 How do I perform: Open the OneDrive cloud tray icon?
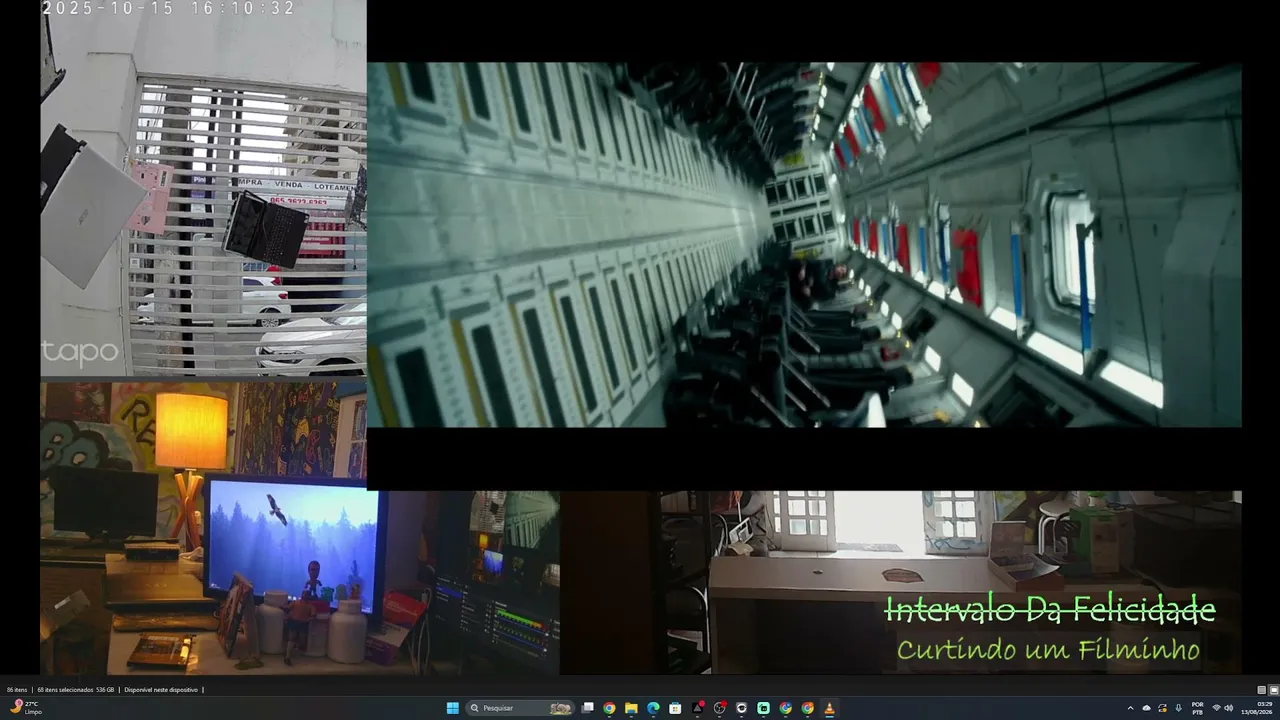click(1147, 708)
